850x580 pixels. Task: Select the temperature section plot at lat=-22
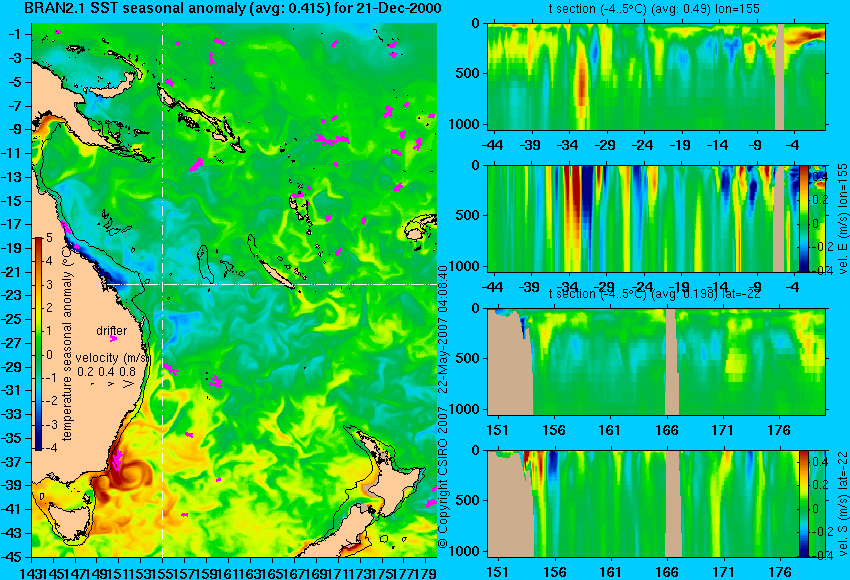(656, 362)
